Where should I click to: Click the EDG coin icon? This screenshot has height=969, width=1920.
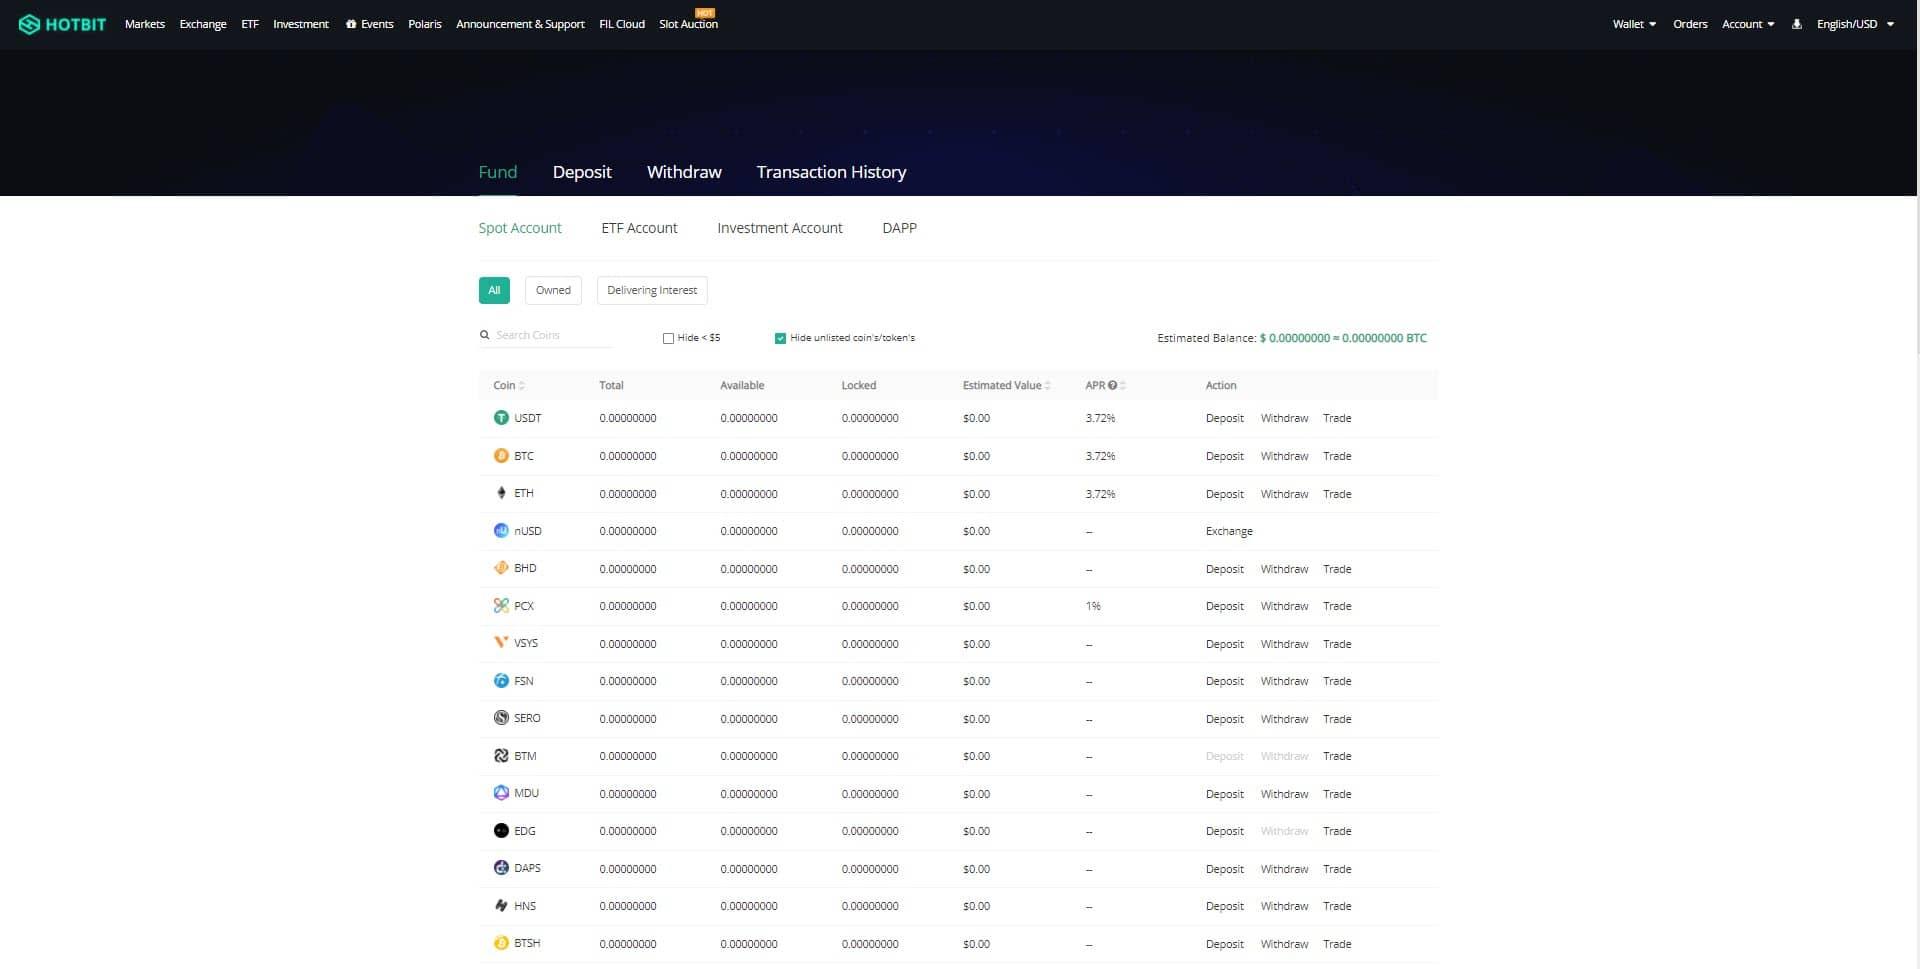(501, 831)
